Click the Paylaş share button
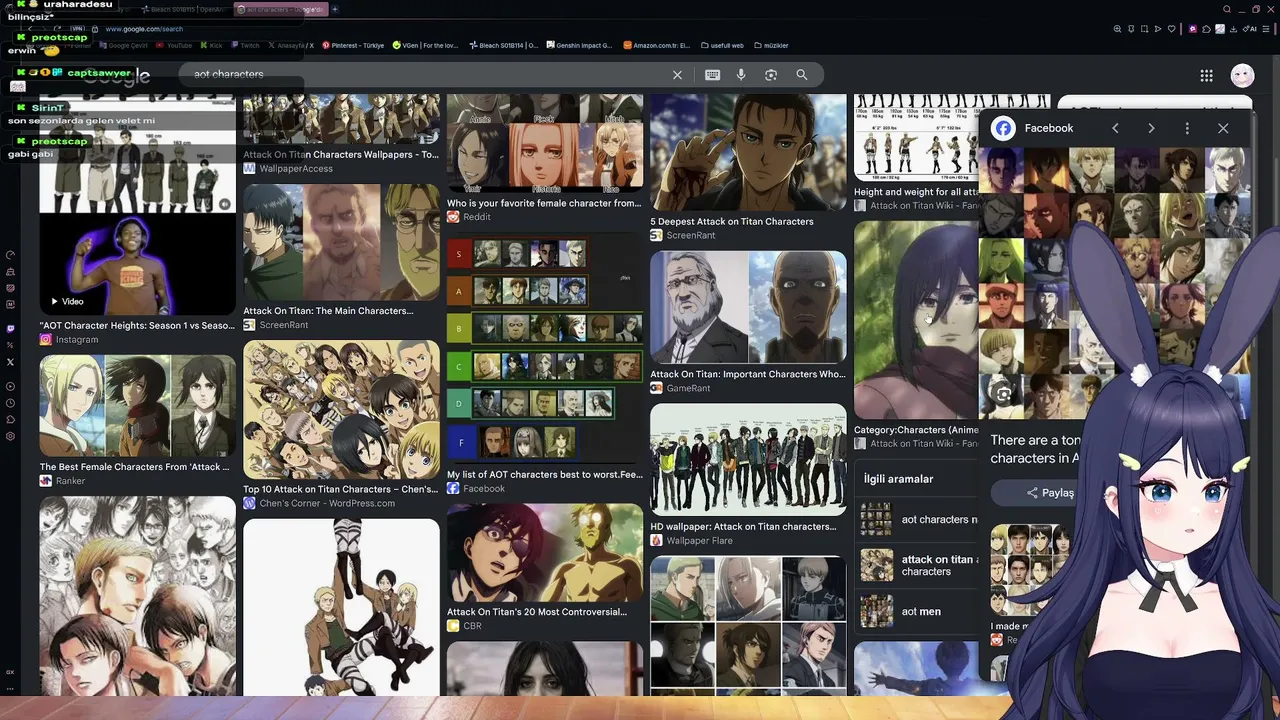The width and height of the screenshot is (1280, 720). click(x=1049, y=492)
